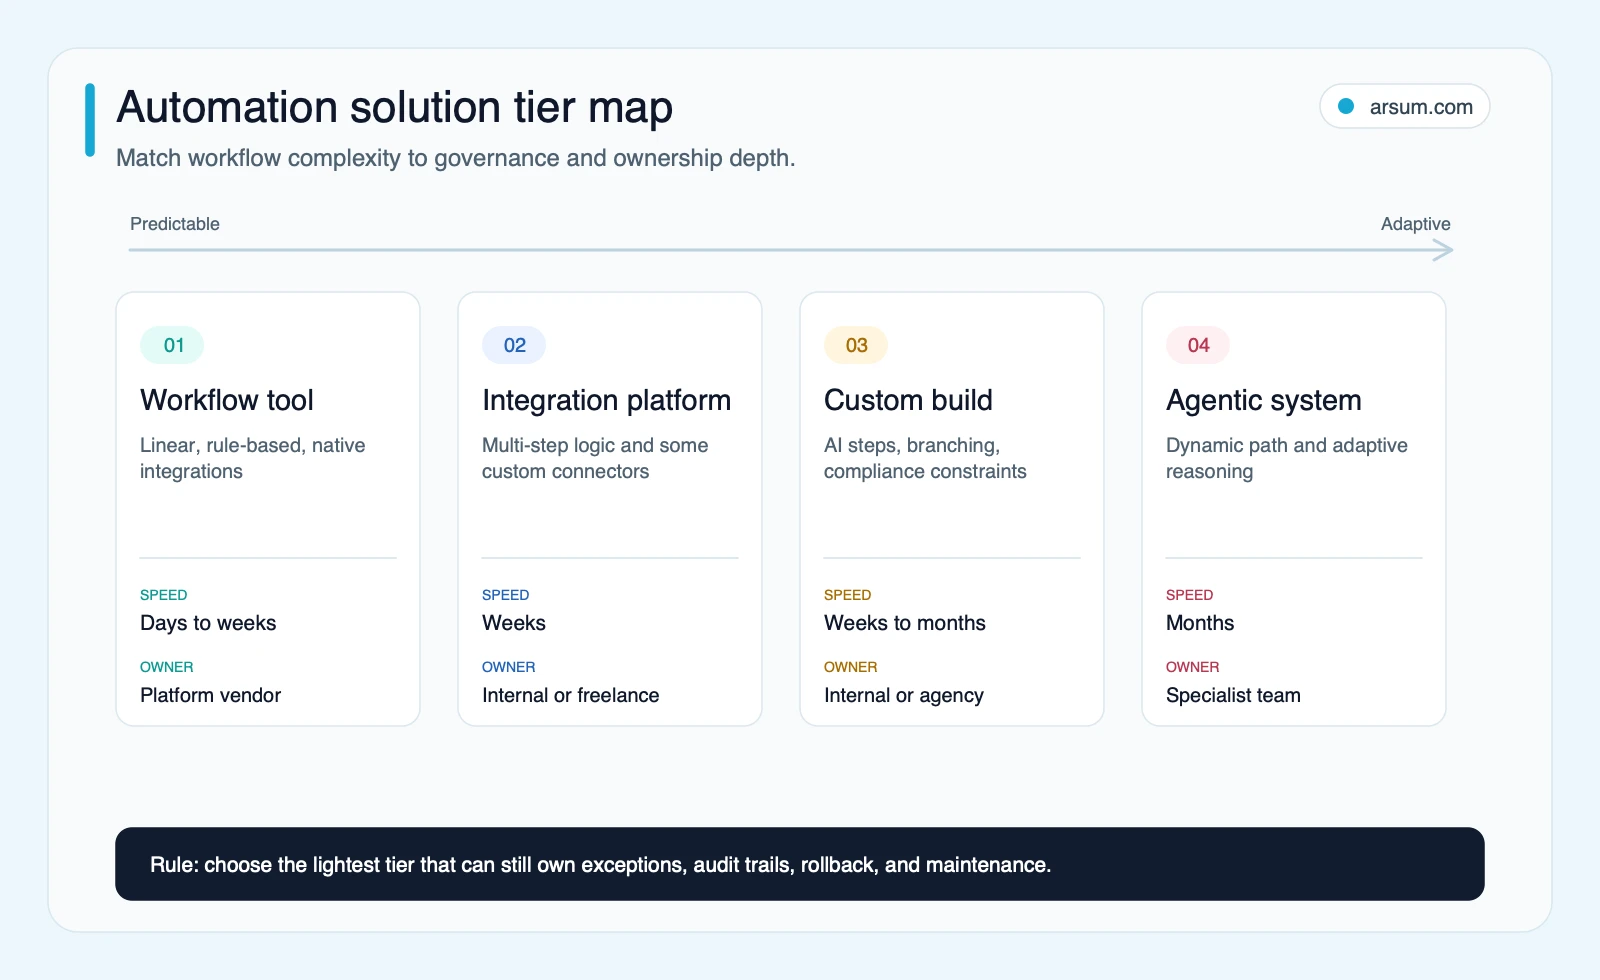Select the 04 tier number badge
Image resolution: width=1600 pixels, height=980 pixels.
(x=1198, y=345)
